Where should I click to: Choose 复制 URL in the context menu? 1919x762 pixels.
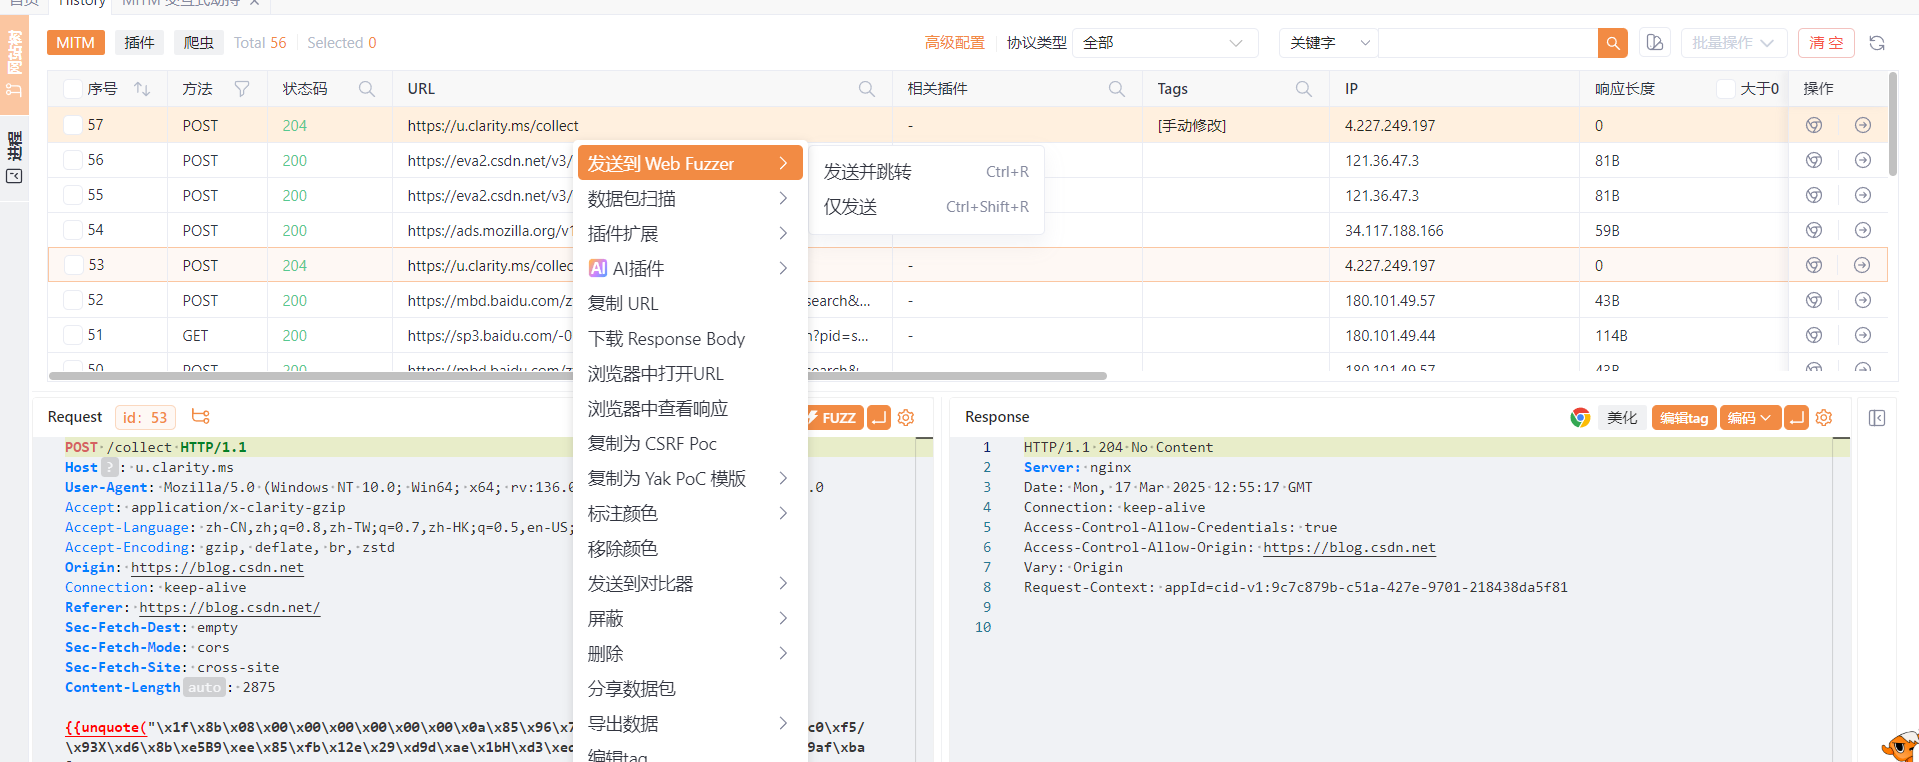pyautogui.click(x=689, y=303)
